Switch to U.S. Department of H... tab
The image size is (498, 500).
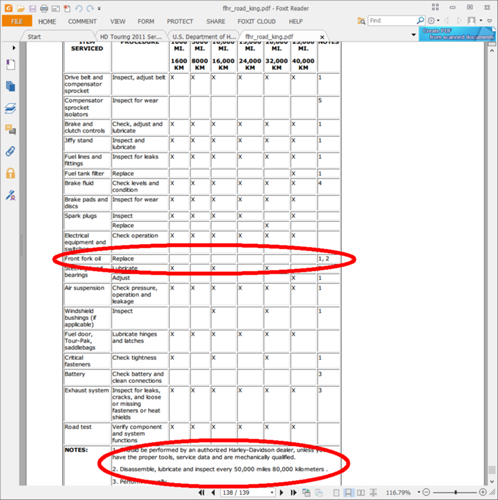point(204,37)
